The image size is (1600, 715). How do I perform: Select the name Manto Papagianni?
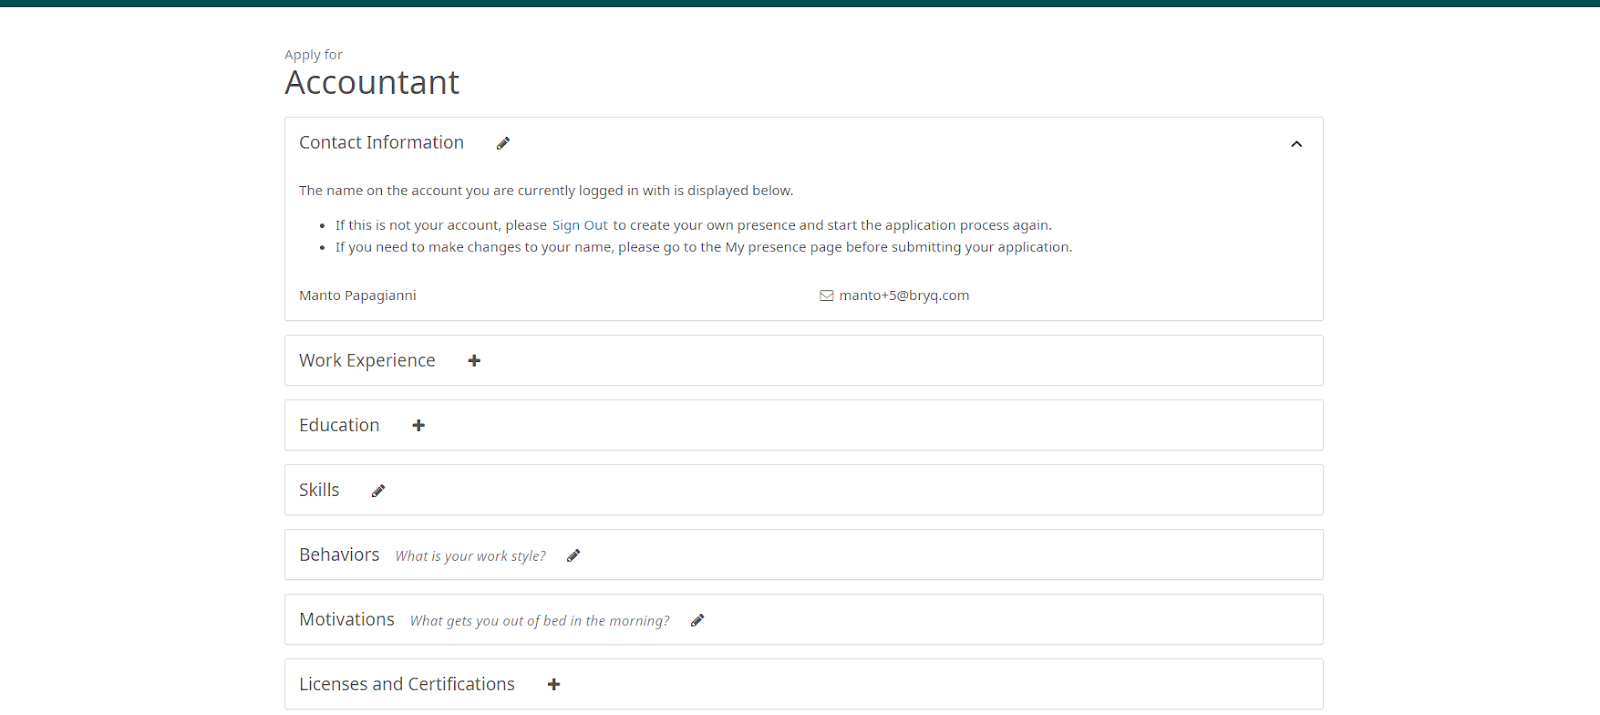tap(357, 296)
